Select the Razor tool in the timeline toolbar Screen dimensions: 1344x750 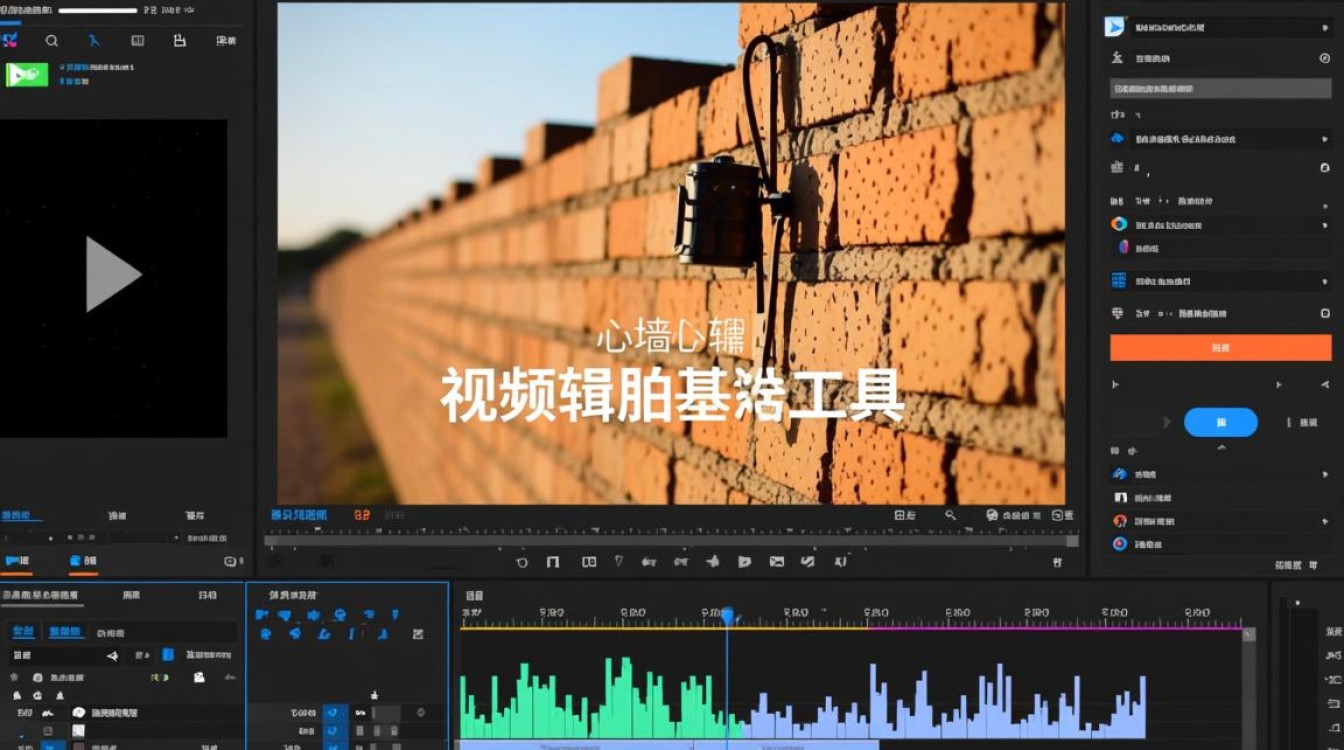619,562
